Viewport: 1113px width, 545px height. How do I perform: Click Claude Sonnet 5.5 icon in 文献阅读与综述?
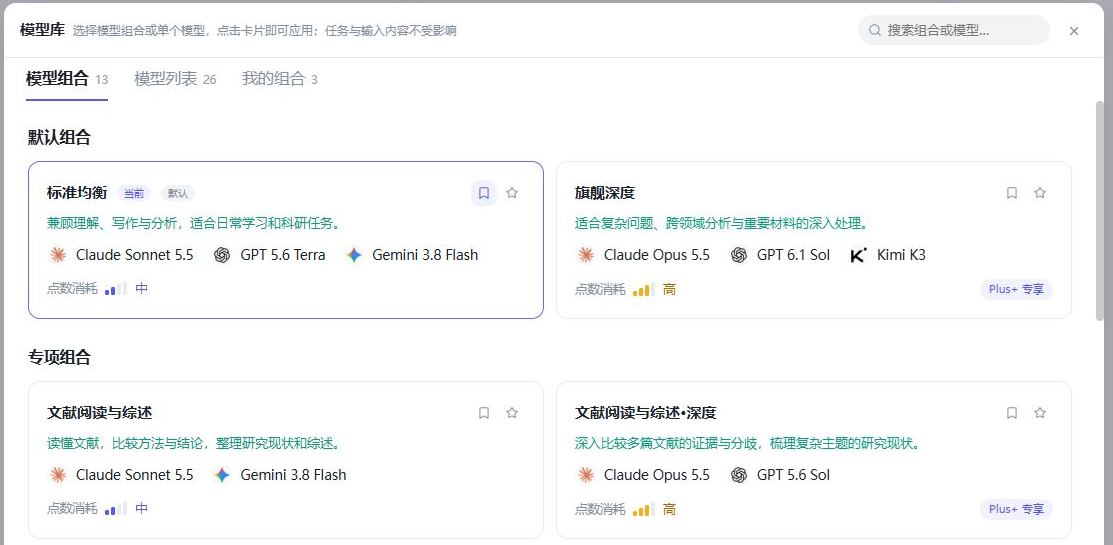[57, 475]
